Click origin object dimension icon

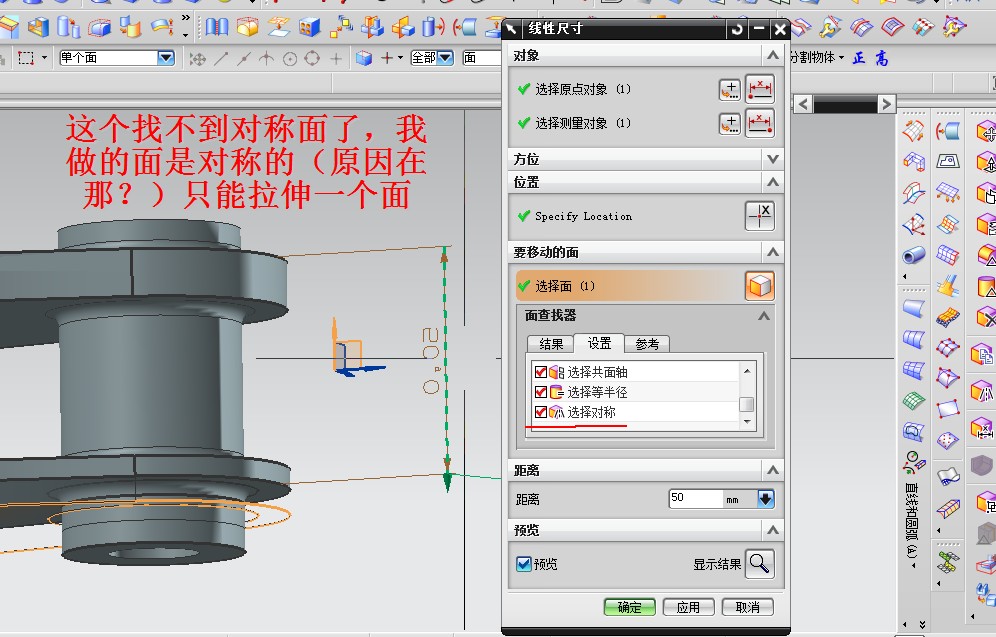click(x=761, y=90)
